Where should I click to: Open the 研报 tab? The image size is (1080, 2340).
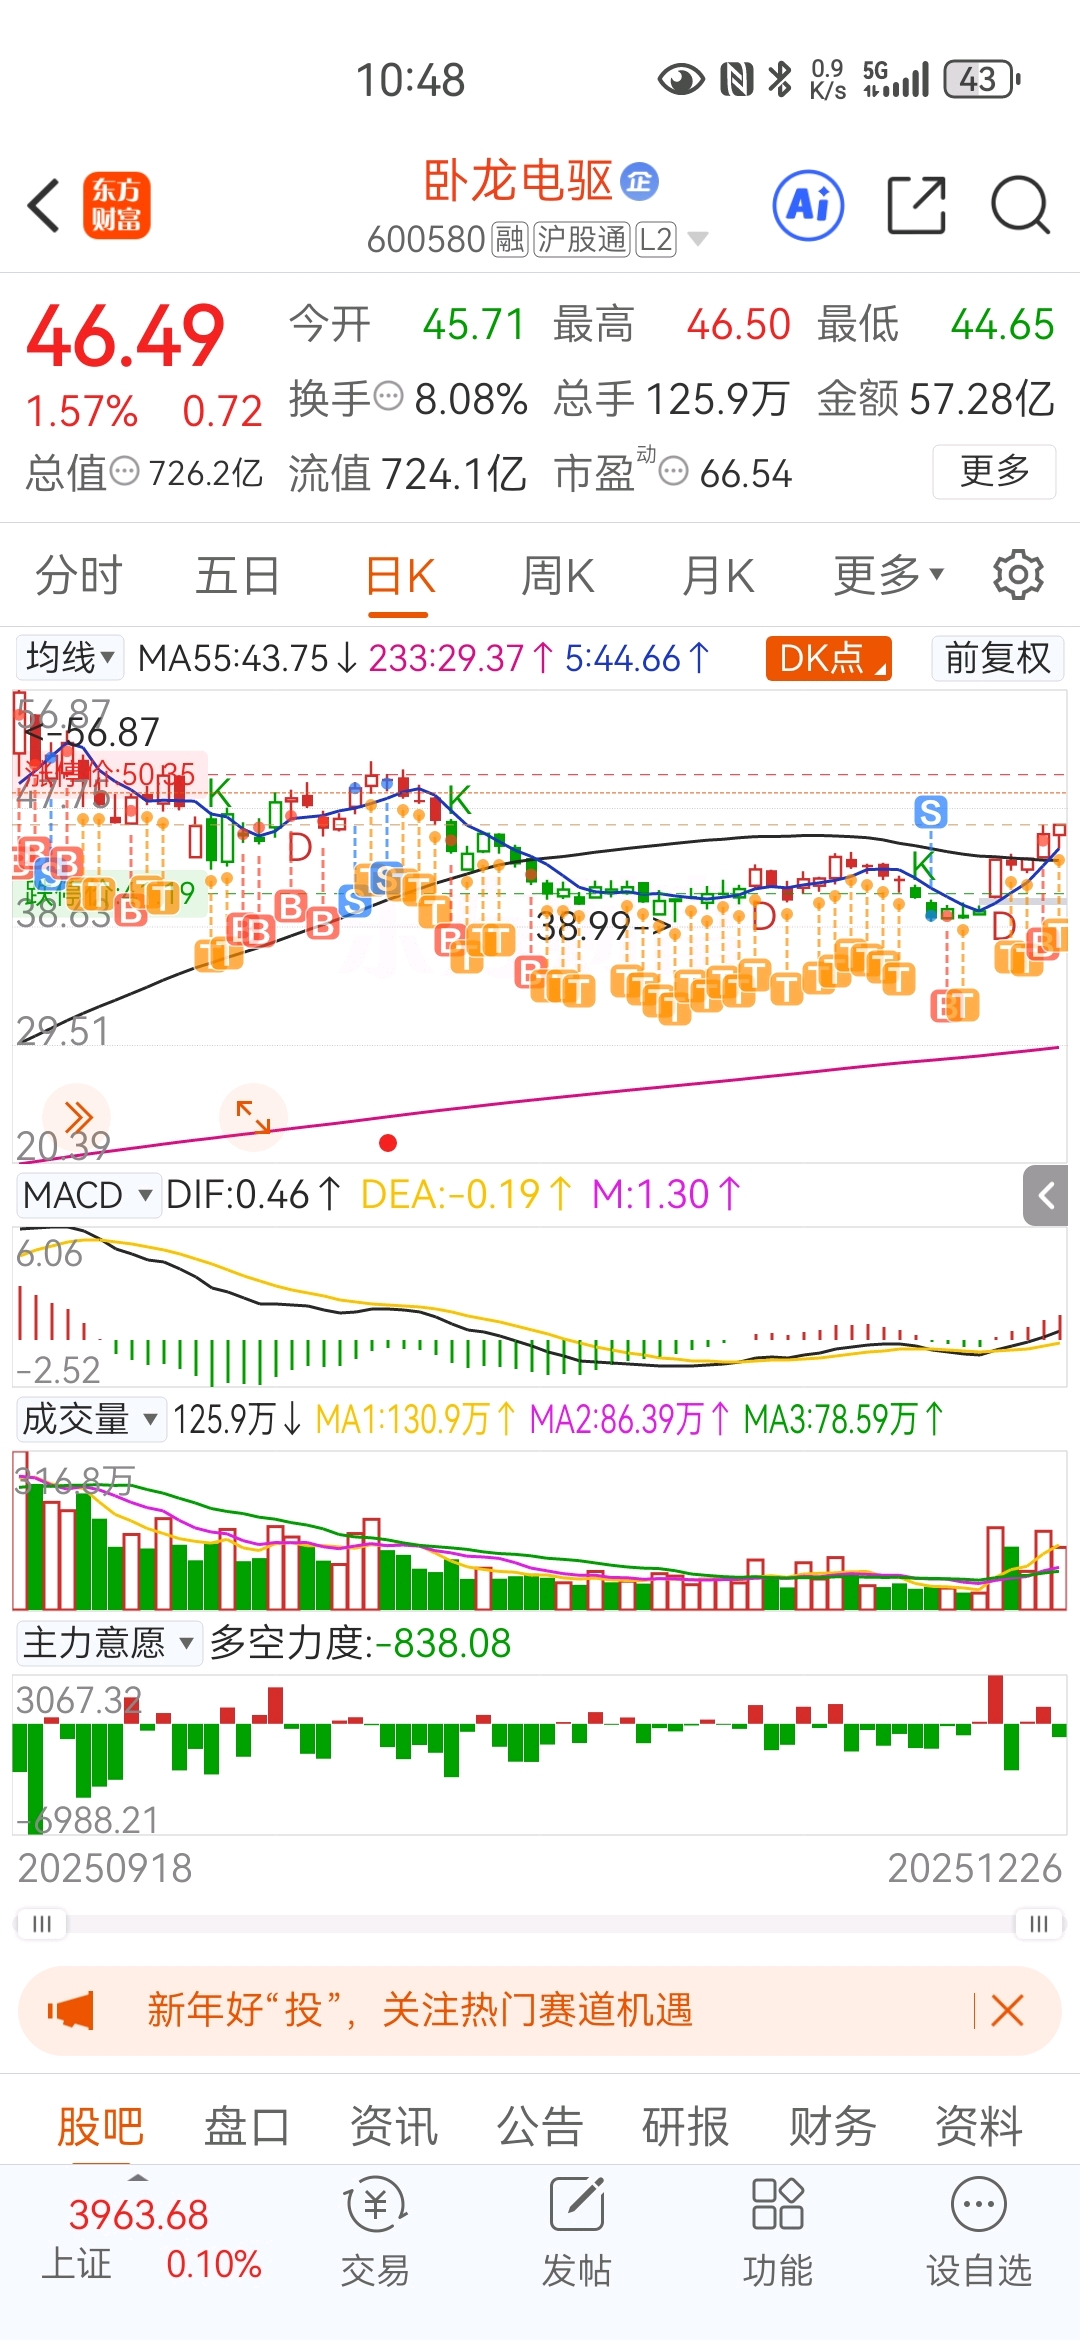coord(685,2125)
